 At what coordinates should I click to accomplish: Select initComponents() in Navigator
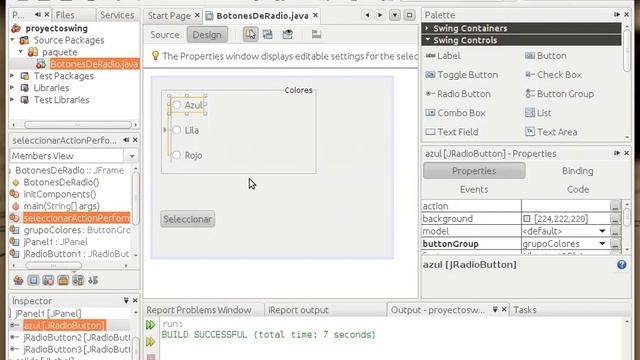tap(60, 194)
